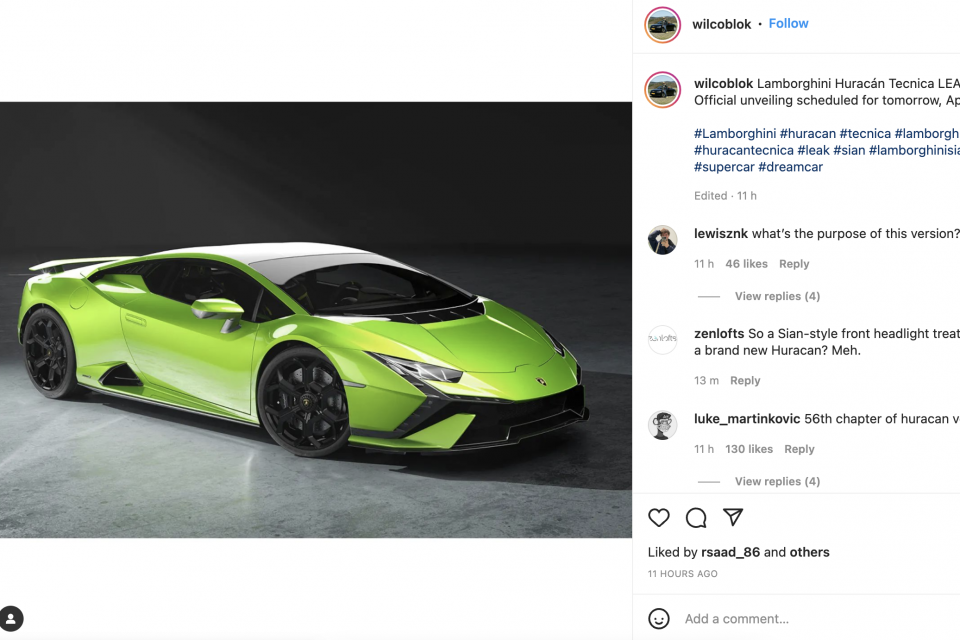Image resolution: width=960 pixels, height=640 pixels.
Task: Click the green Lamborghini photo
Action: (316, 320)
